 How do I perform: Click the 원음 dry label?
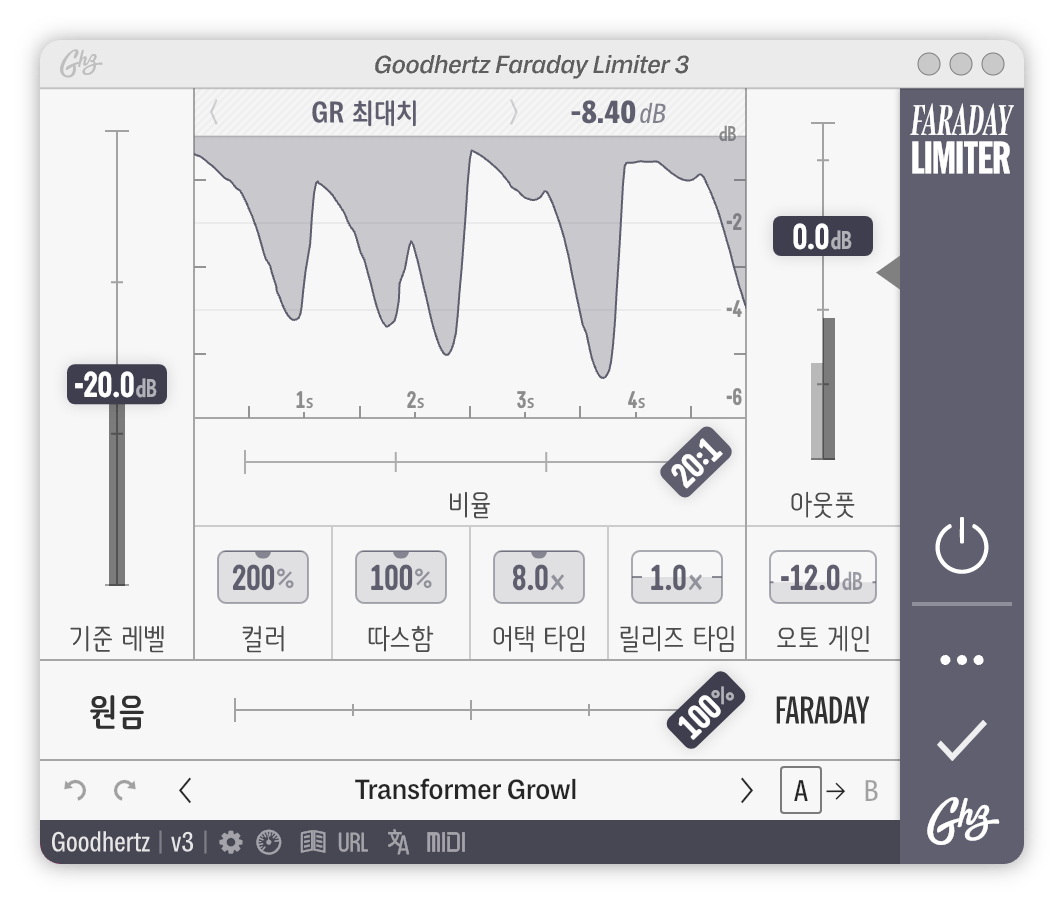[117, 711]
